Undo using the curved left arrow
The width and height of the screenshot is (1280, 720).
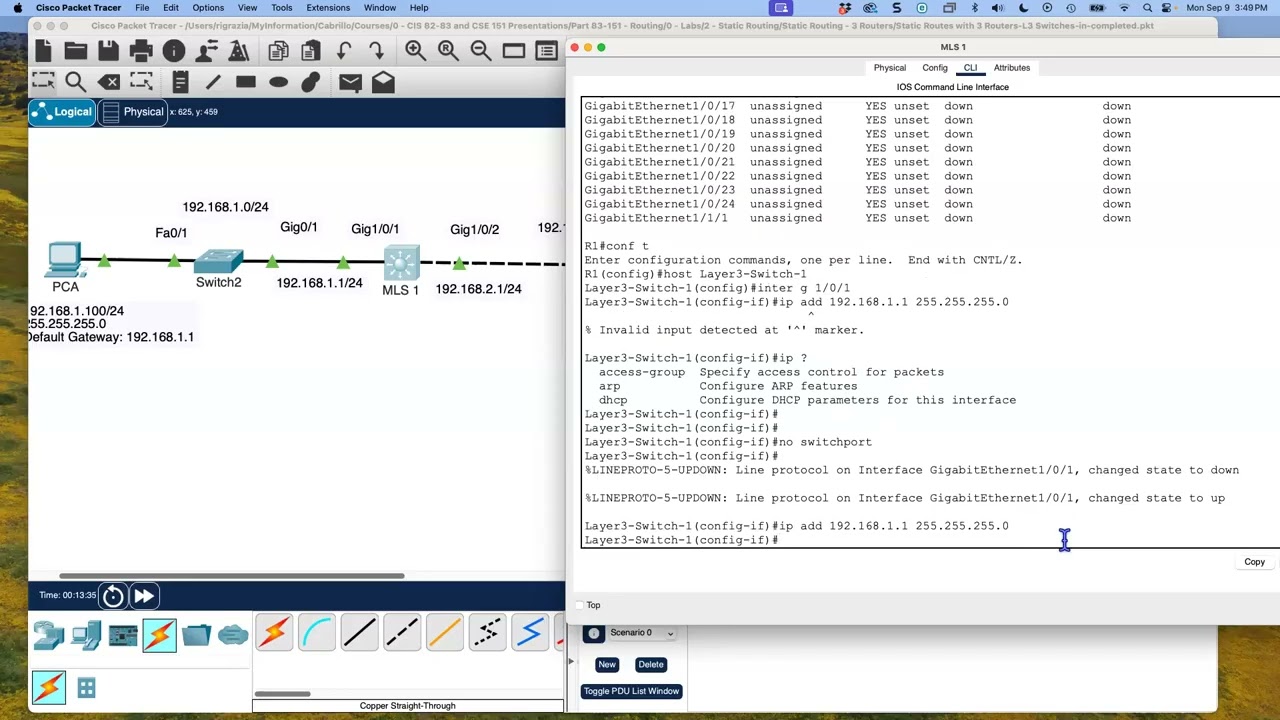tap(344, 50)
